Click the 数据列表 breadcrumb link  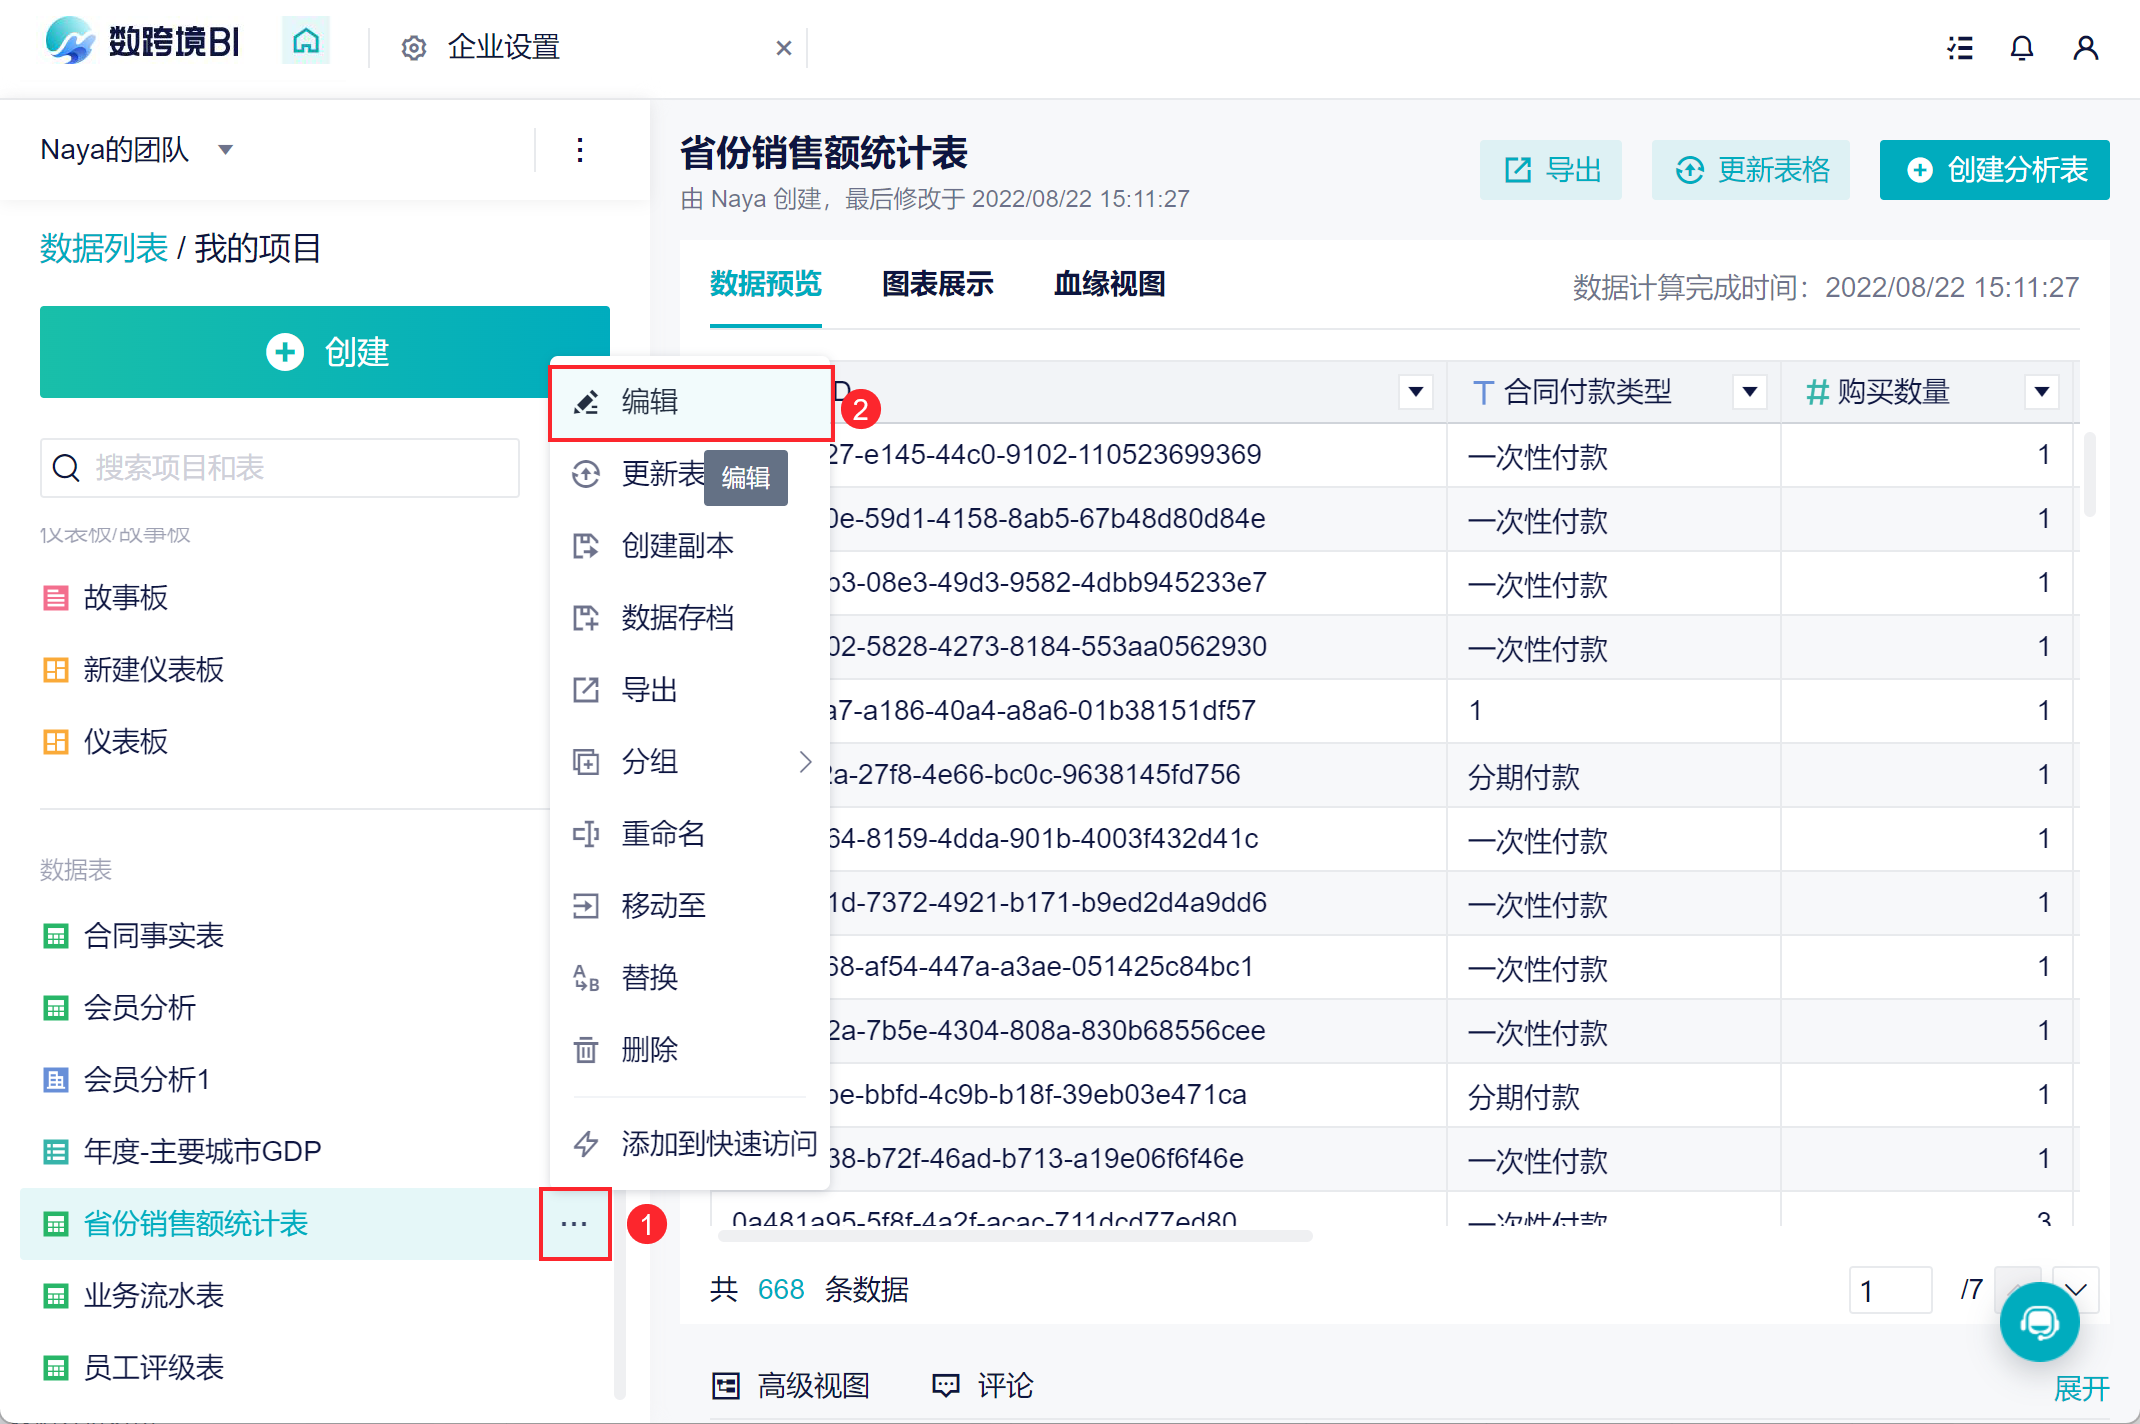click(x=103, y=248)
